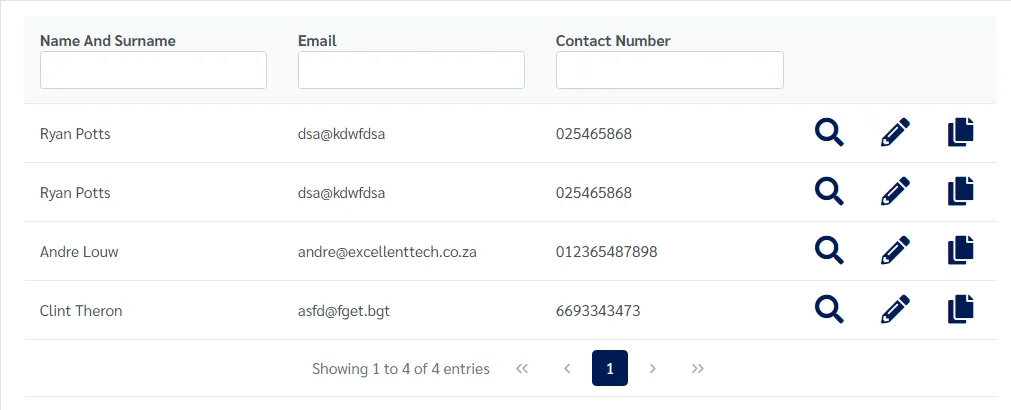This screenshot has width=1011, height=410.
Task: Focus the Name And Surname filter field
Action: click(153, 70)
